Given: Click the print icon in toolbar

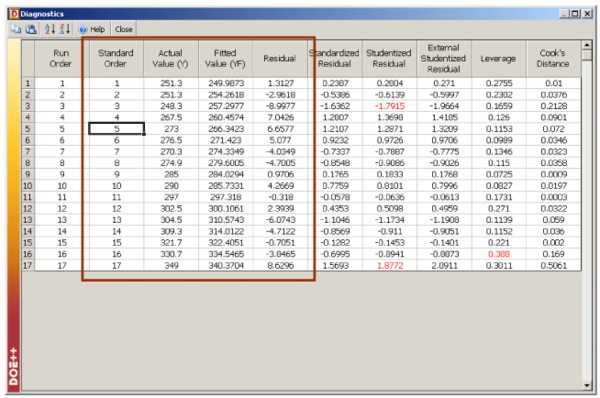Looking at the screenshot, I should click(x=31, y=29).
